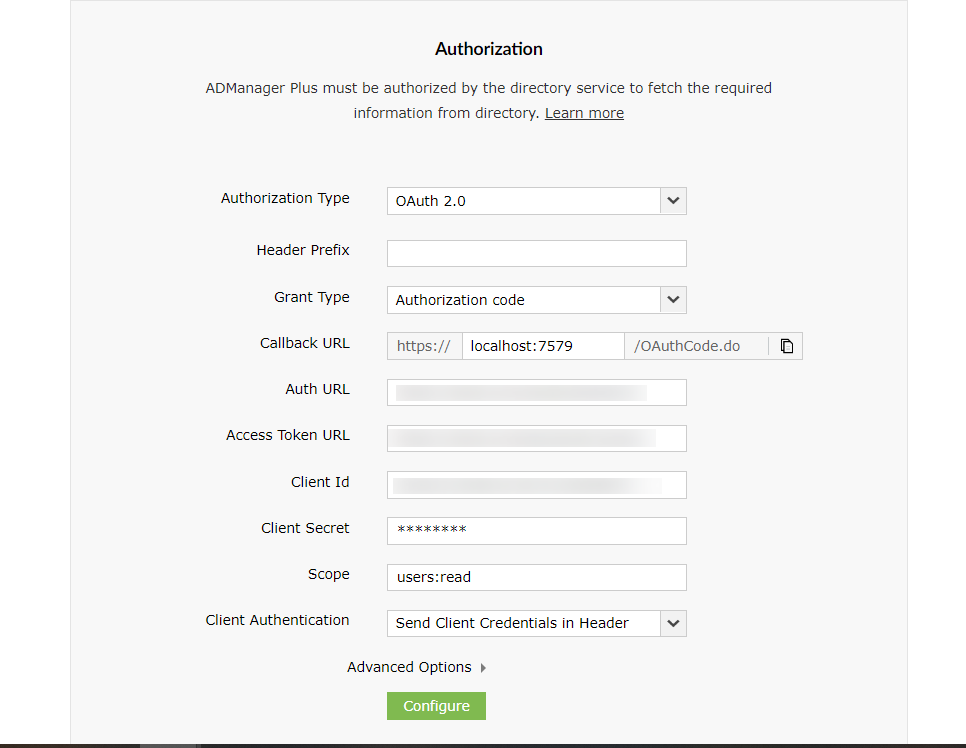This screenshot has height=748, width=966.
Task: Click the Client Authentication dropdown arrow
Action: click(x=673, y=623)
